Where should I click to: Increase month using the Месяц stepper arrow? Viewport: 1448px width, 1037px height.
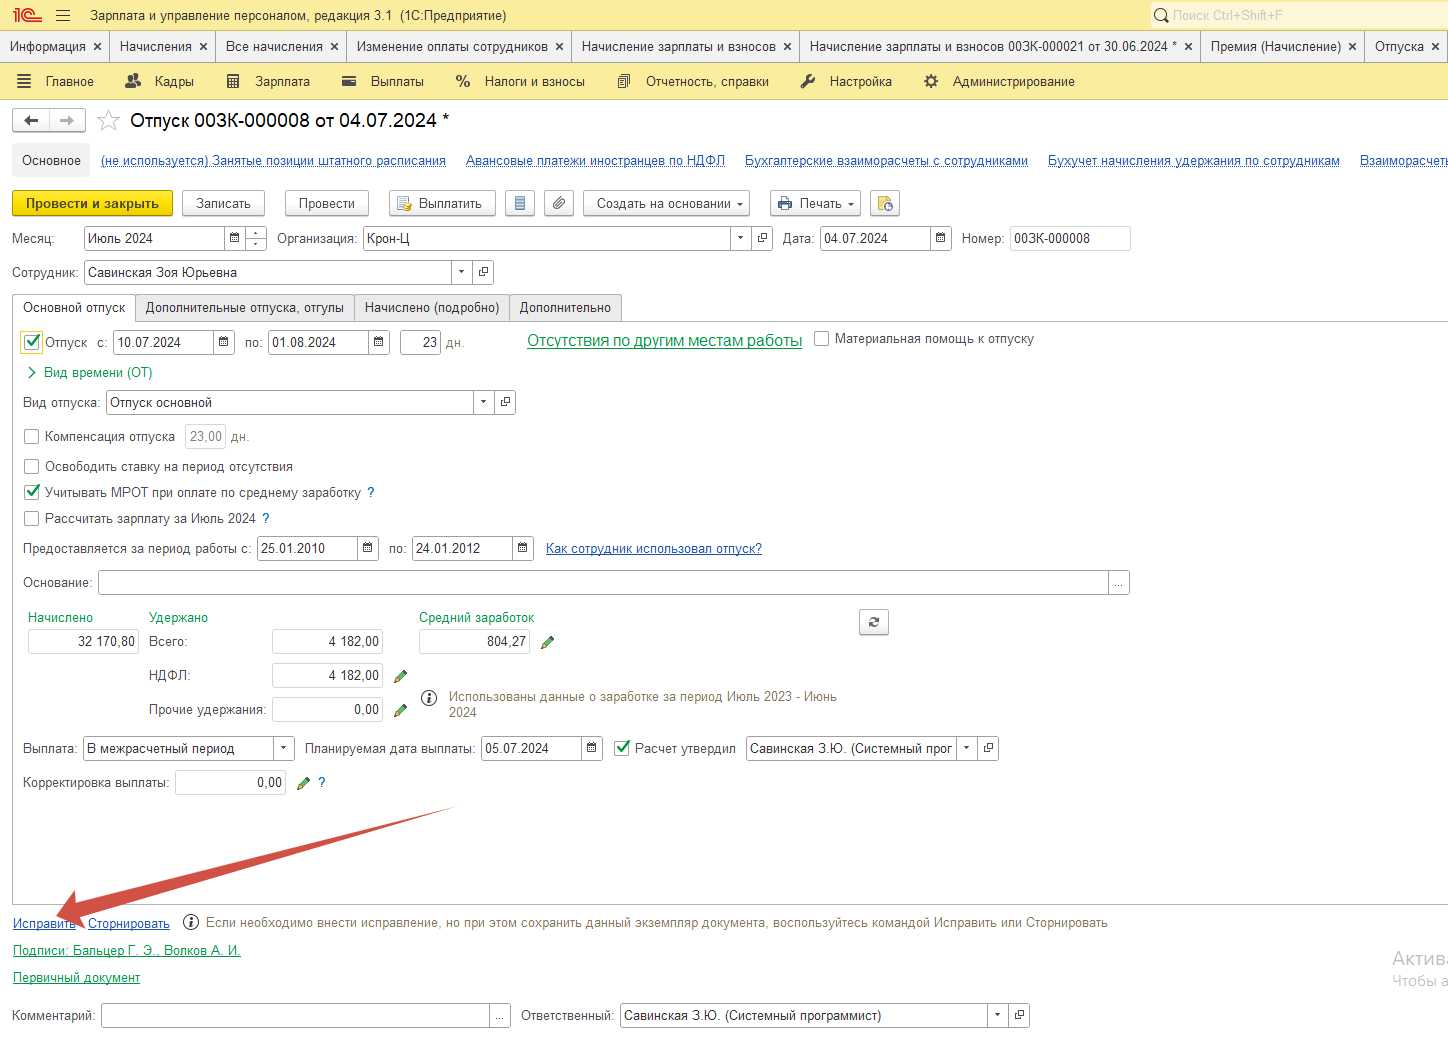(257, 233)
